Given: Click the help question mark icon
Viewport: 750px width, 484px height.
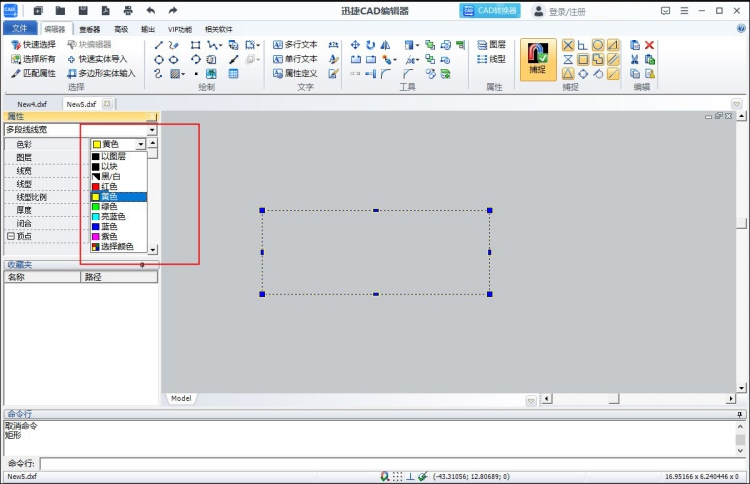Looking at the screenshot, I should coord(741,29).
